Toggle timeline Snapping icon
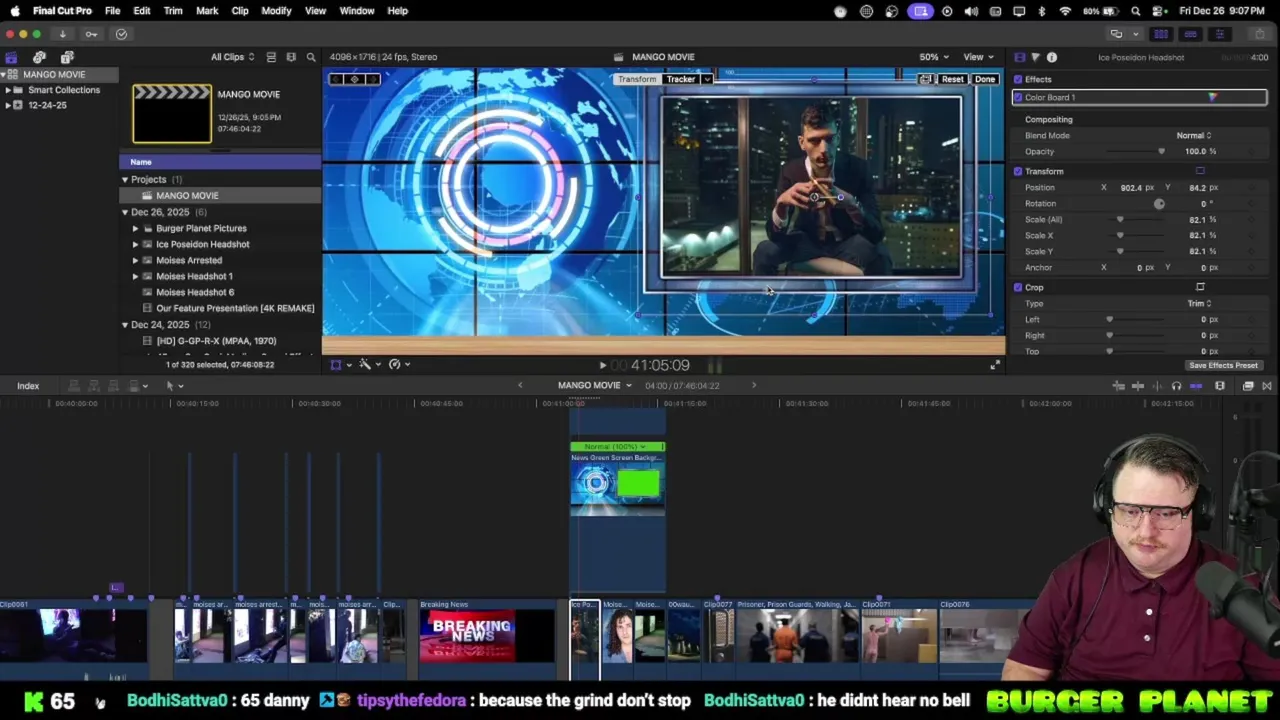 pos(1196,386)
